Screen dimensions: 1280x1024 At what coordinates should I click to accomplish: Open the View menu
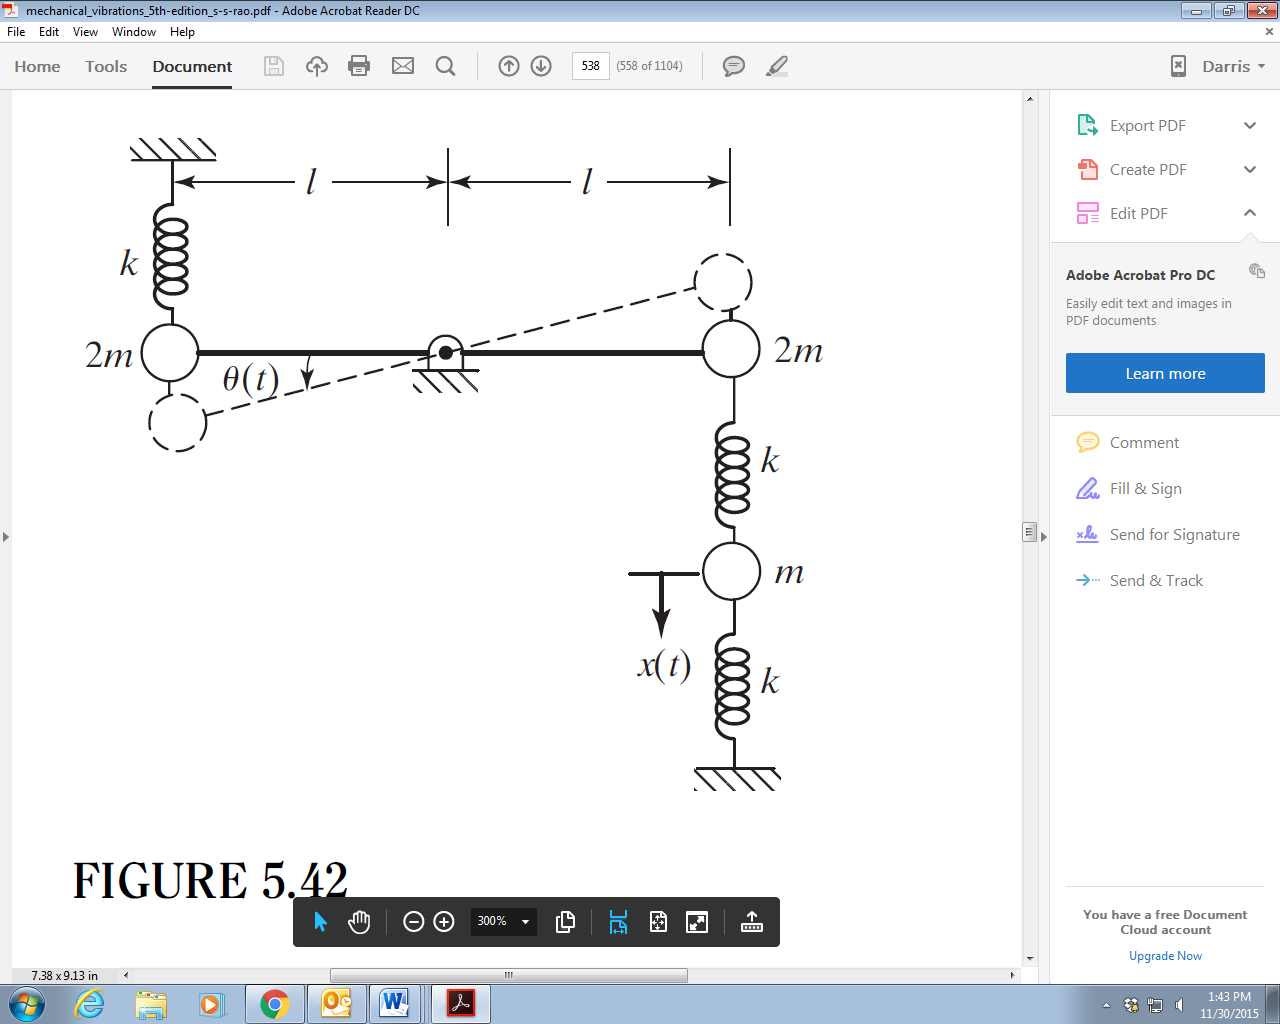point(85,31)
